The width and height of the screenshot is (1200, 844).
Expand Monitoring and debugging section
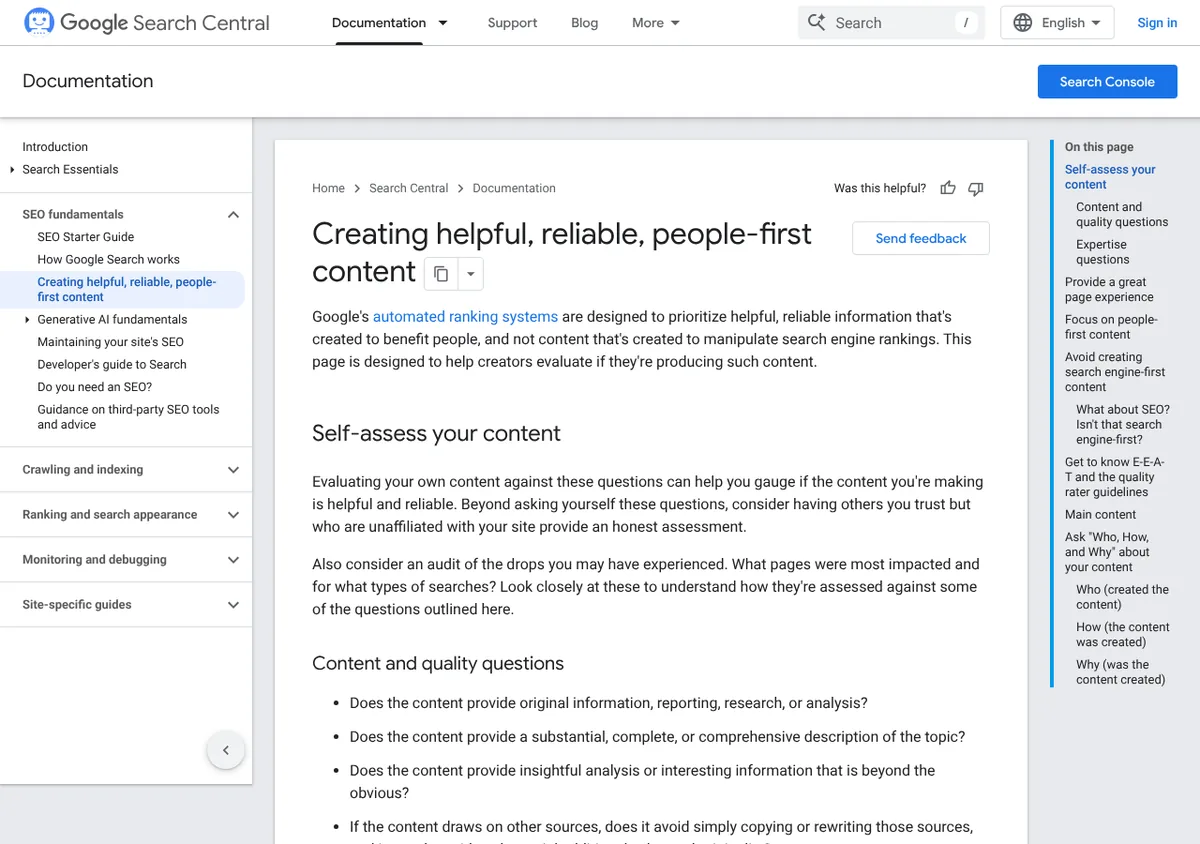point(233,560)
